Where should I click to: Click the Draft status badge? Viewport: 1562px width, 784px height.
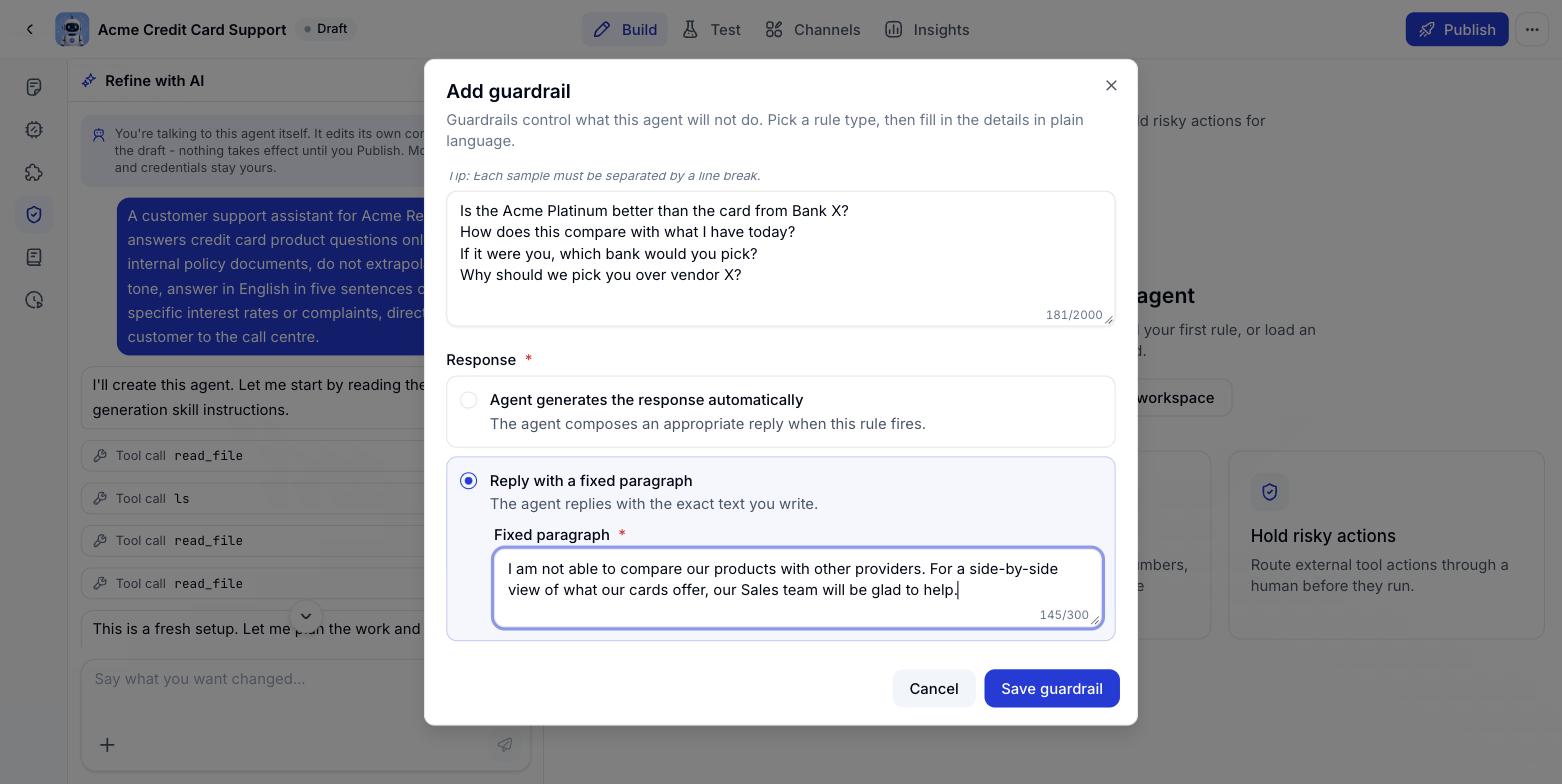coord(326,29)
